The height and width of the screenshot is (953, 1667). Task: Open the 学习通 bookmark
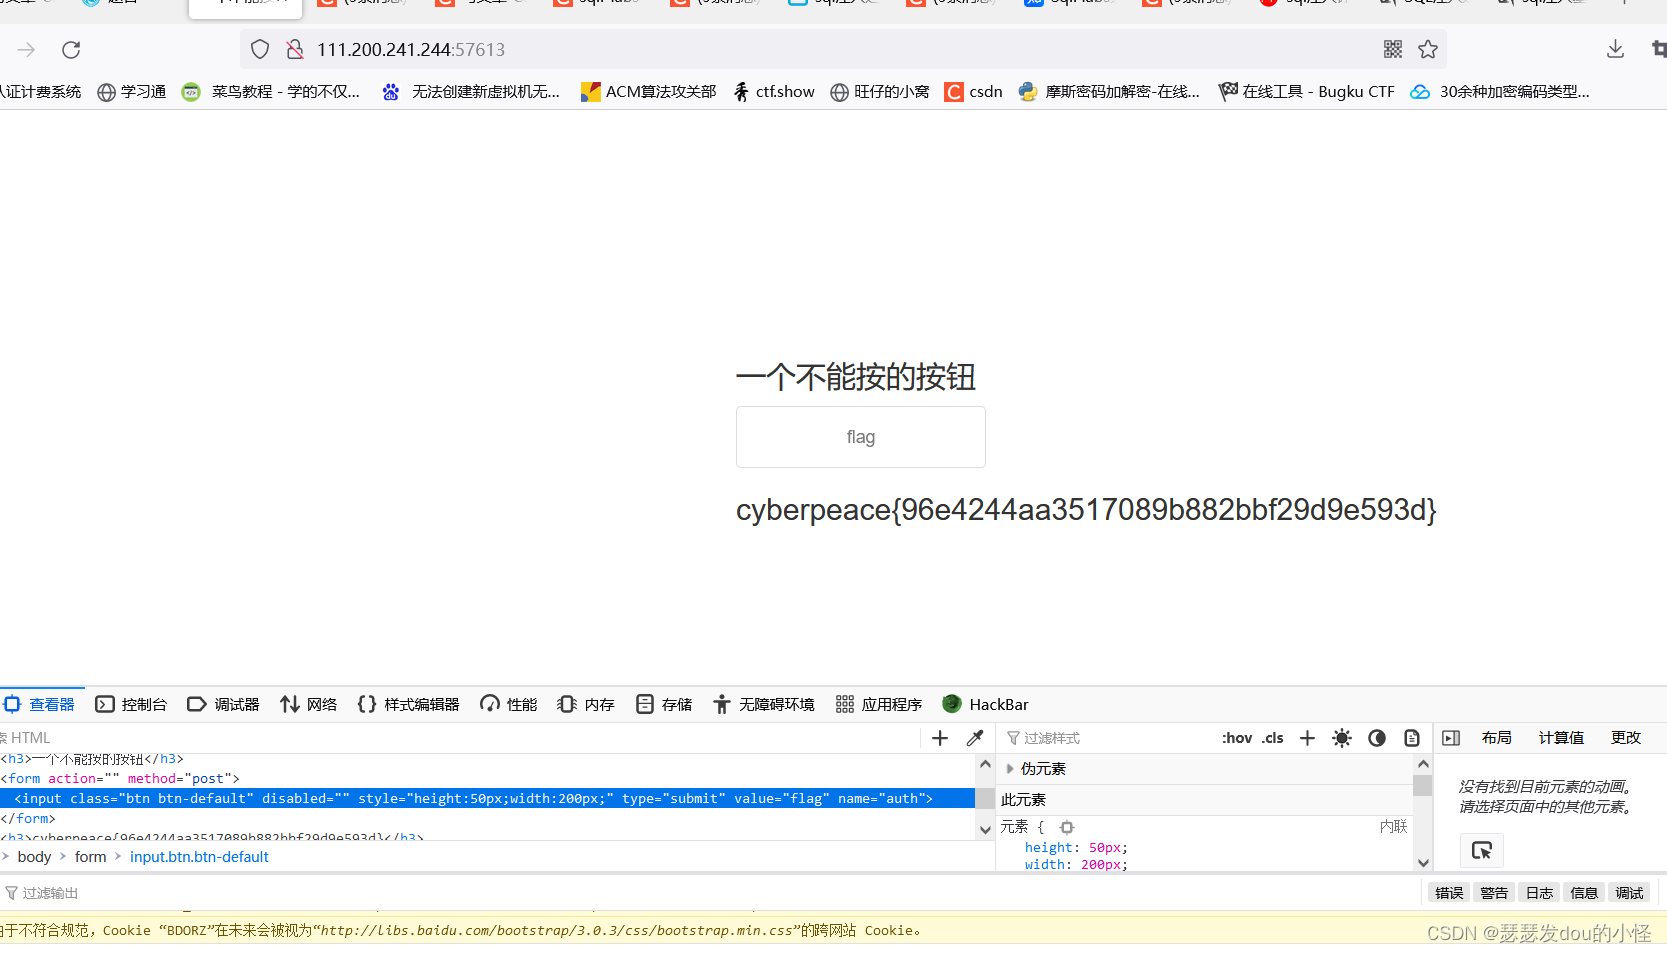click(x=131, y=92)
